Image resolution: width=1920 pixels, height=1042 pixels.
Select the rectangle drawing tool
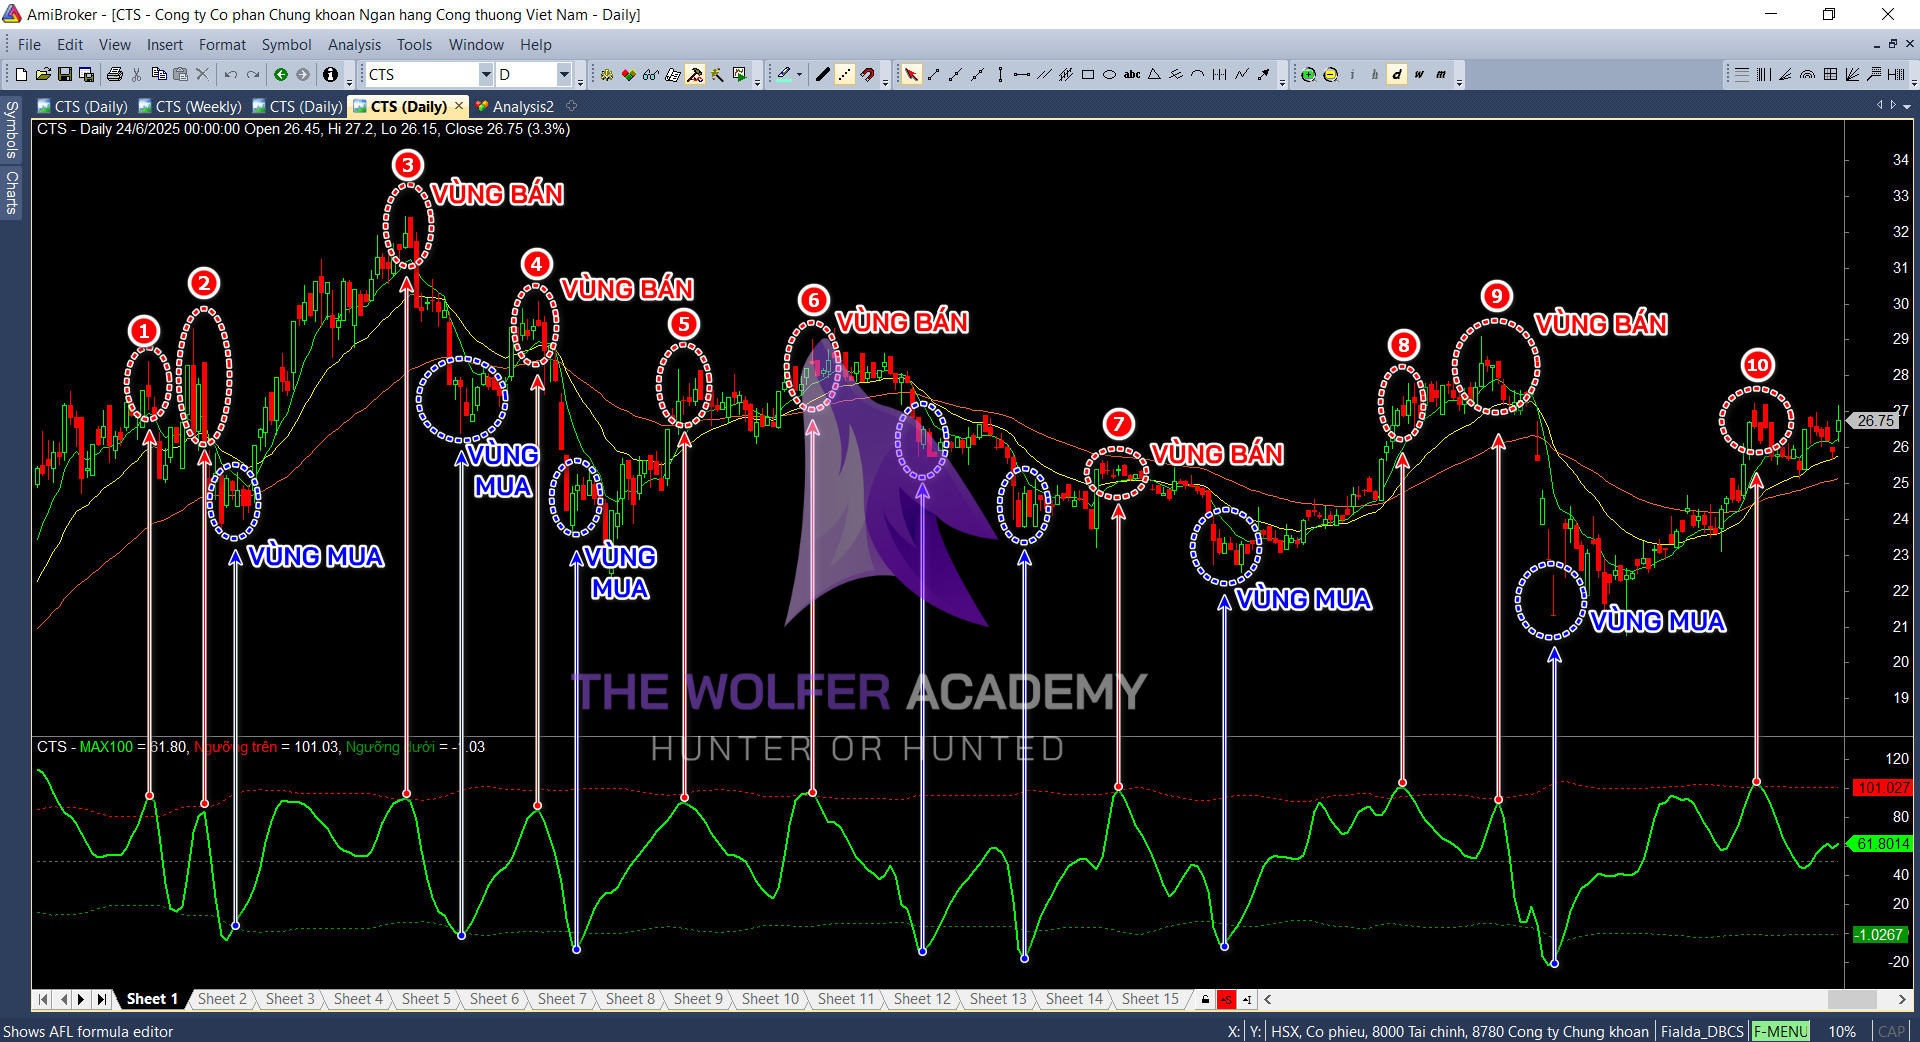[x=1088, y=74]
